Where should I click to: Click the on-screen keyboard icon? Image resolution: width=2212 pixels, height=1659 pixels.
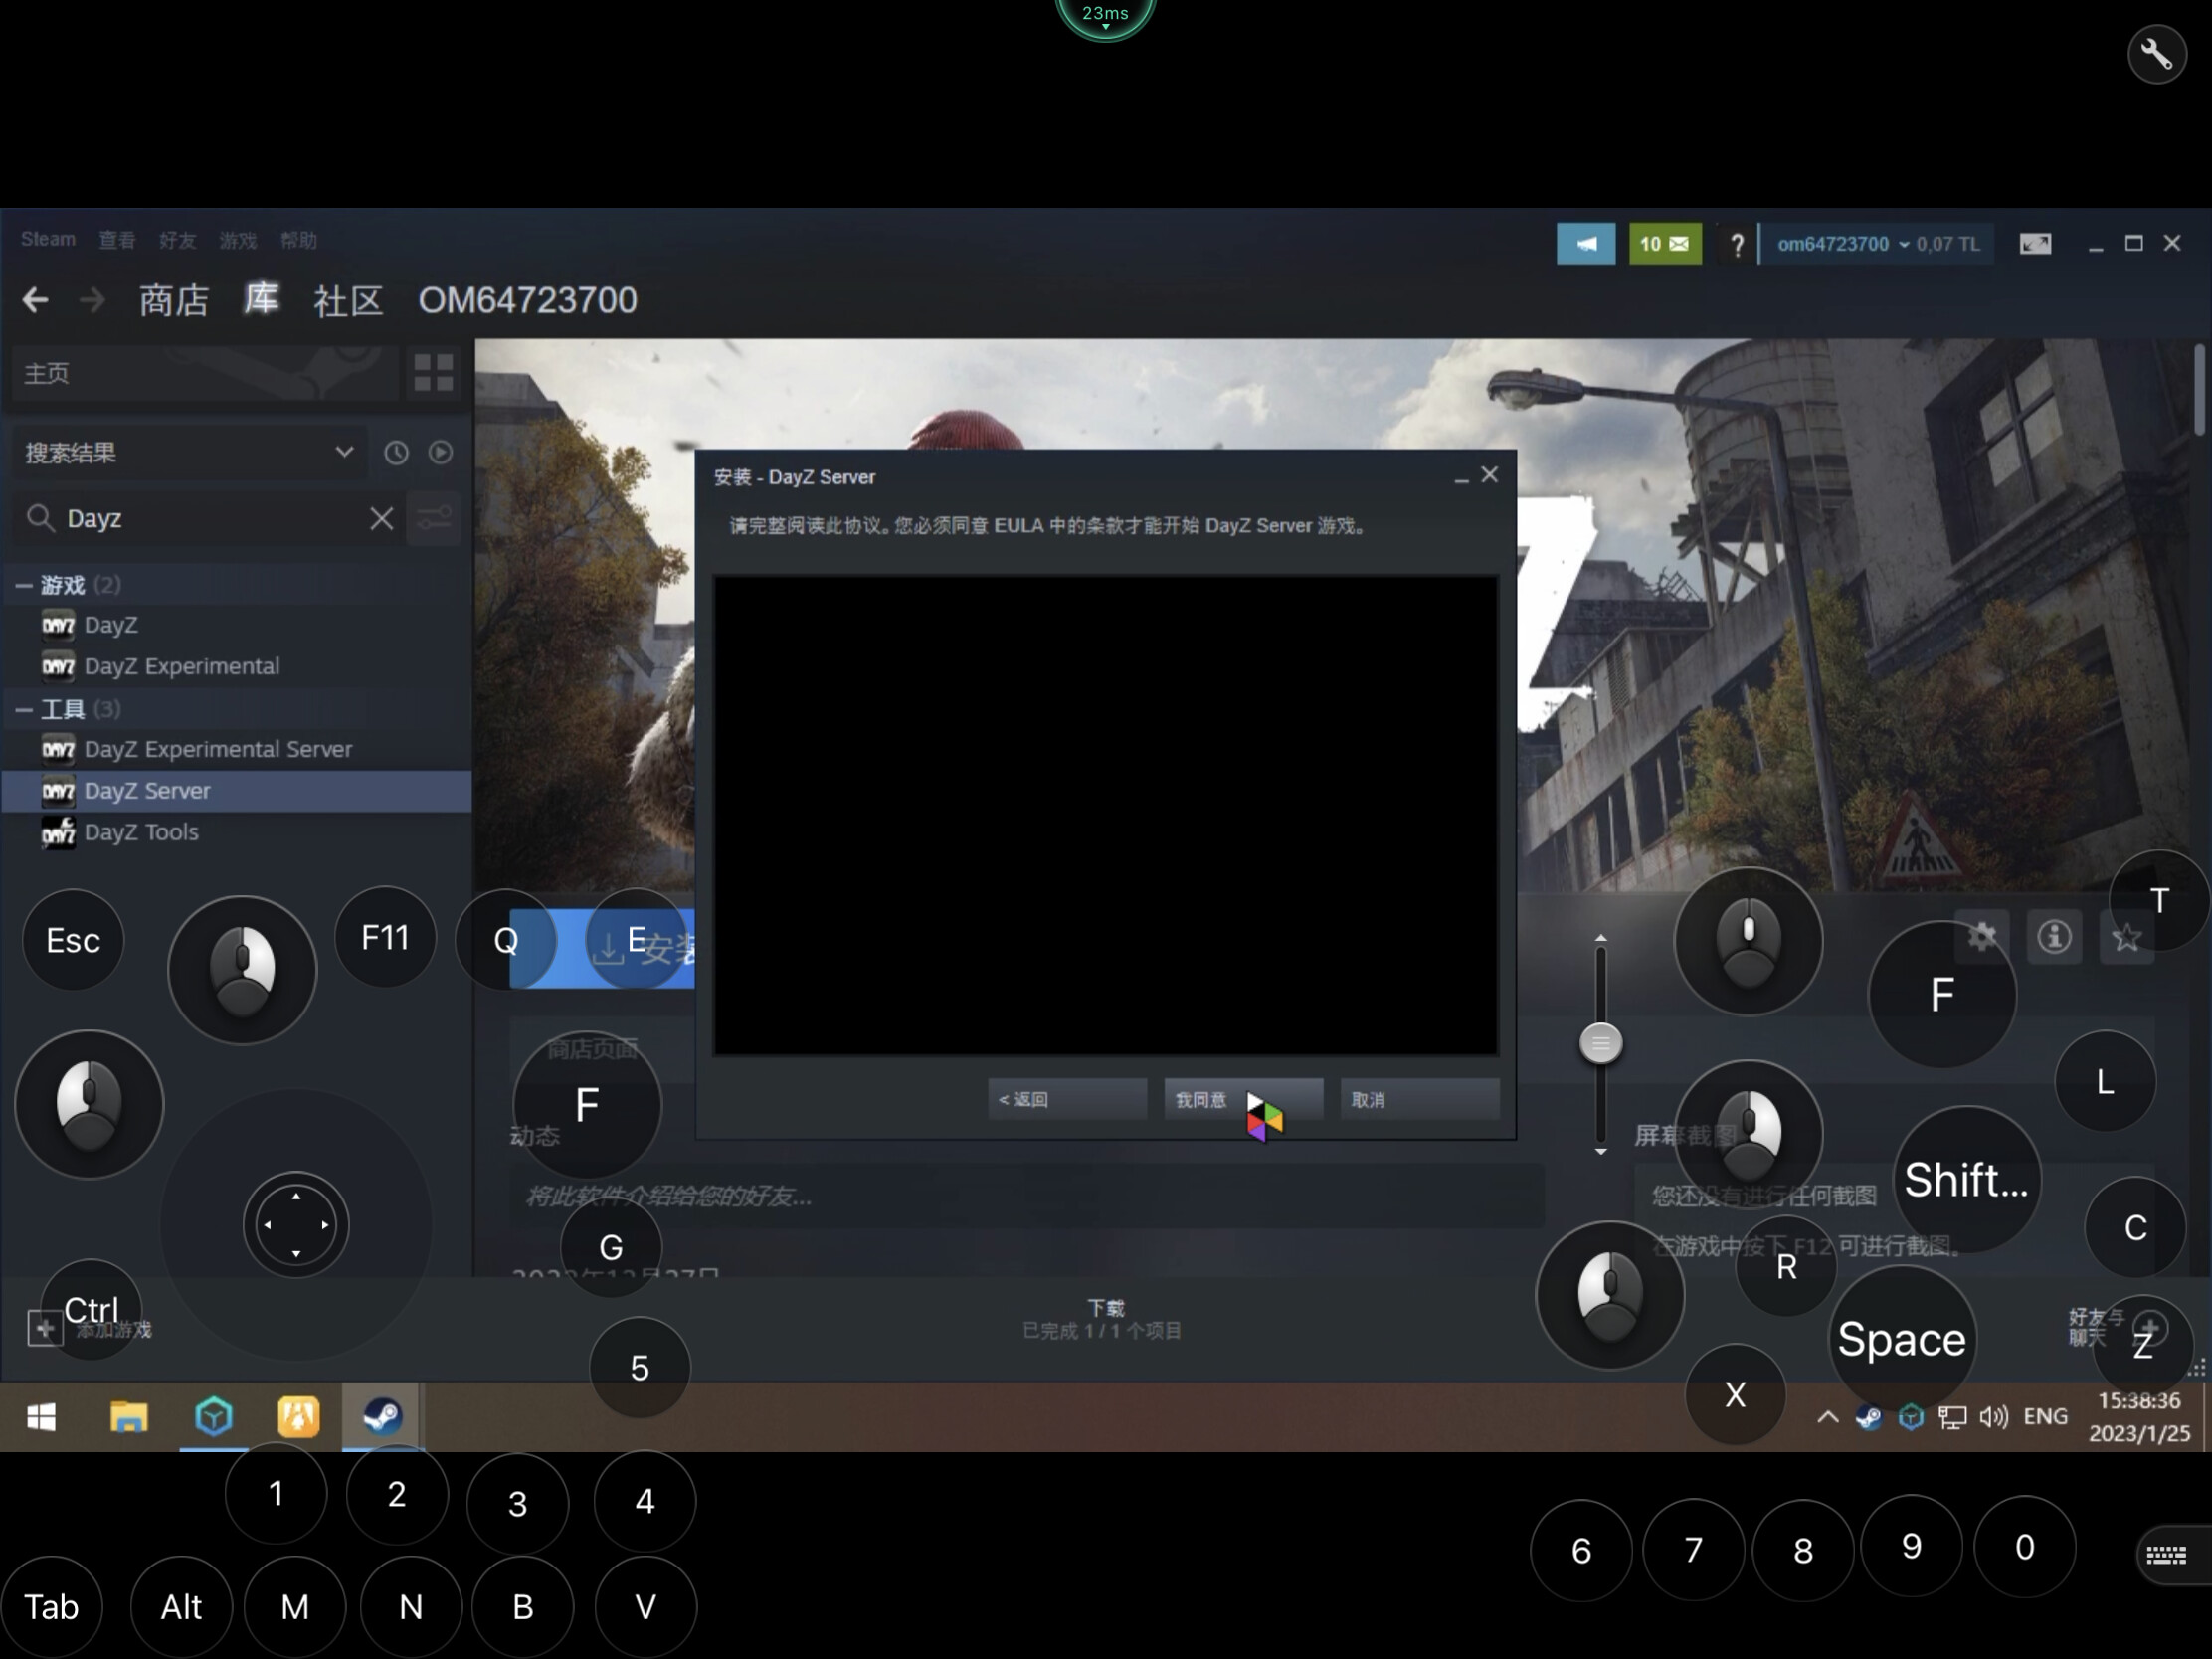coord(2166,1554)
